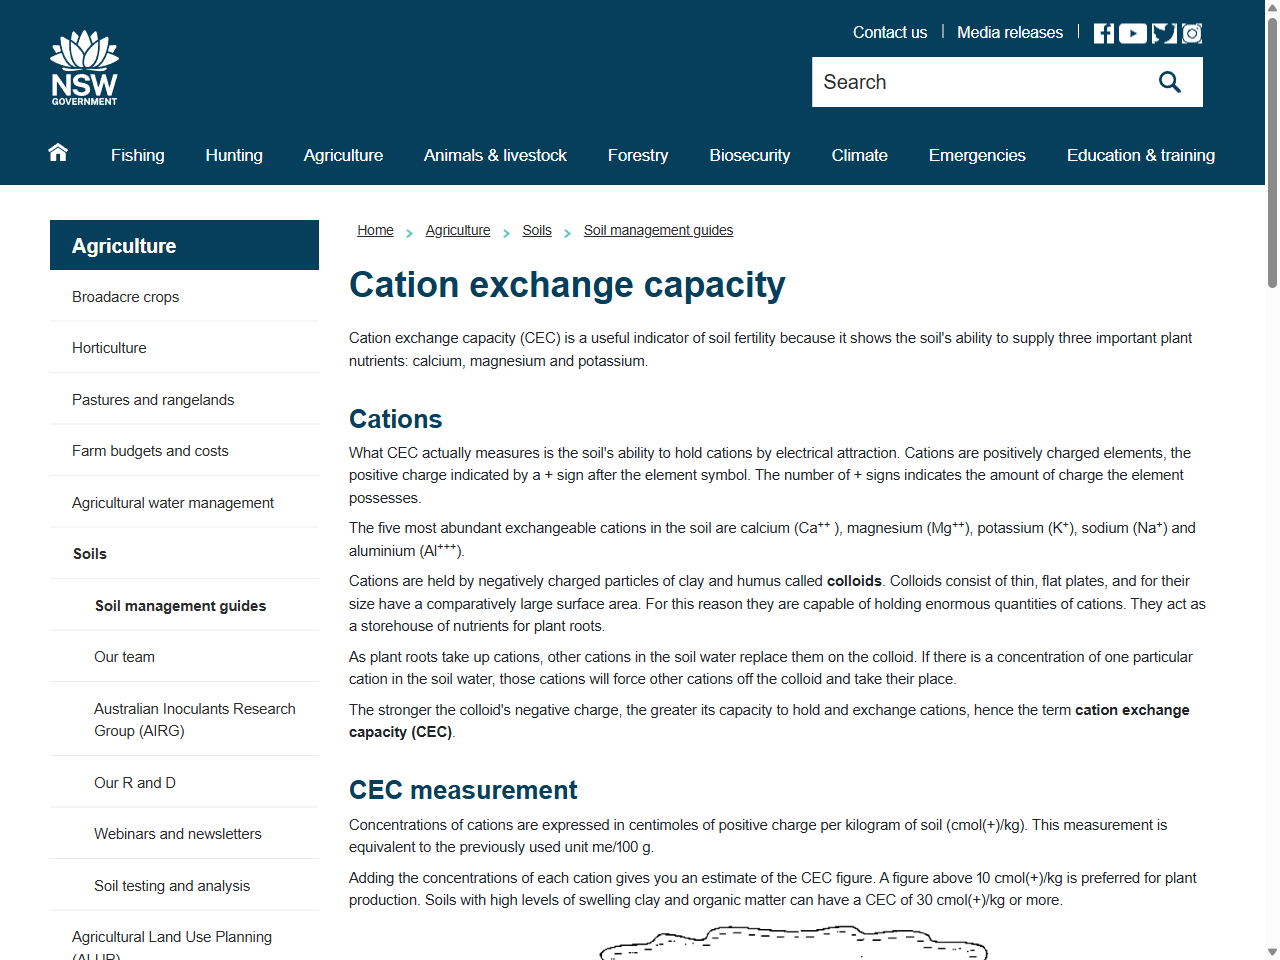Open the Instagram icon

pyautogui.click(x=1191, y=32)
